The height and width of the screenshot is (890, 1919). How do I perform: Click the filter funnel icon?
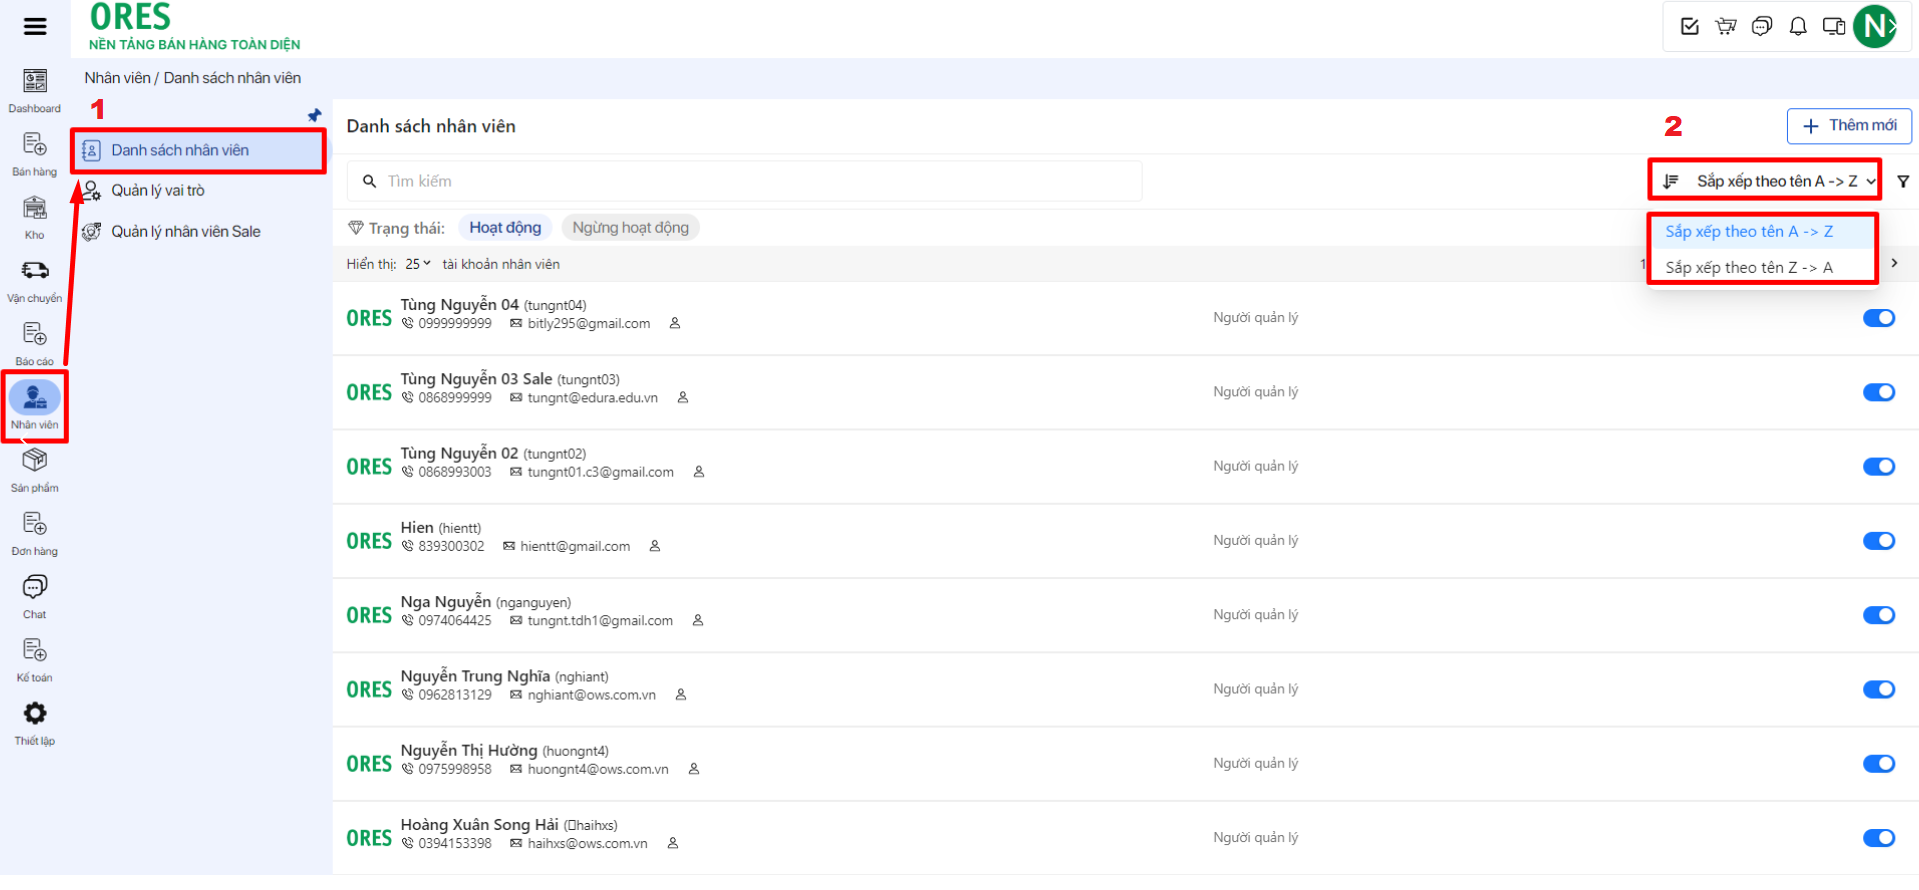(x=1903, y=182)
